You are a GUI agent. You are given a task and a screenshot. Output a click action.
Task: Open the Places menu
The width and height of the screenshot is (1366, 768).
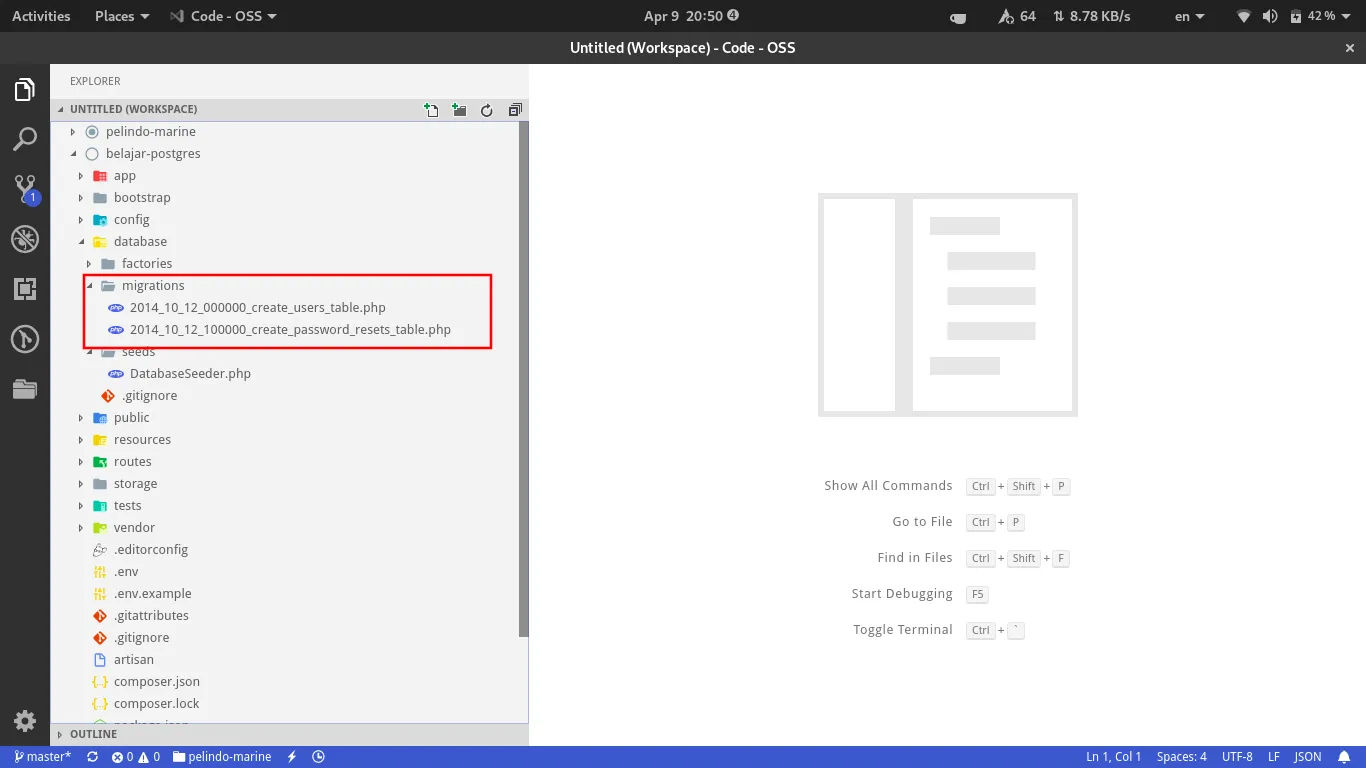tap(122, 16)
